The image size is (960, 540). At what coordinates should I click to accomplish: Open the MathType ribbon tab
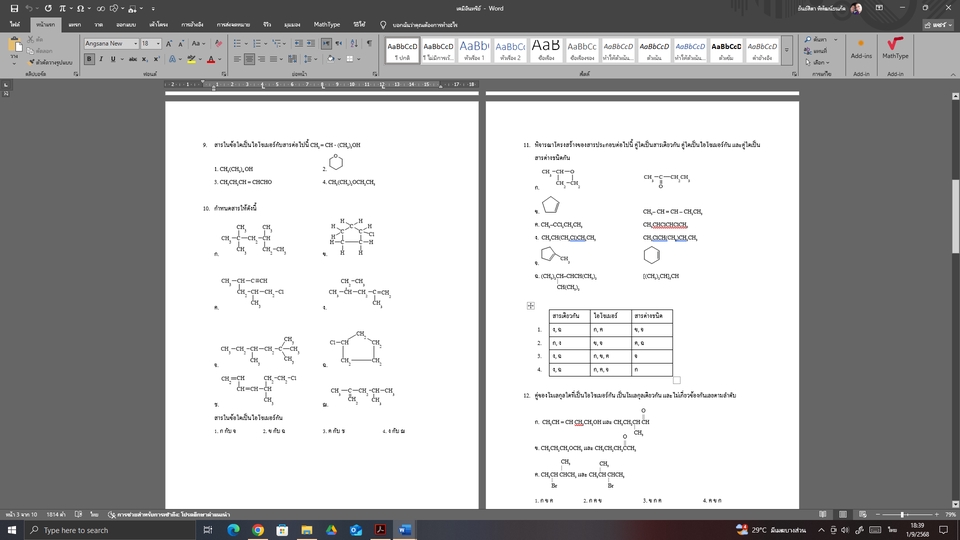click(326, 24)
